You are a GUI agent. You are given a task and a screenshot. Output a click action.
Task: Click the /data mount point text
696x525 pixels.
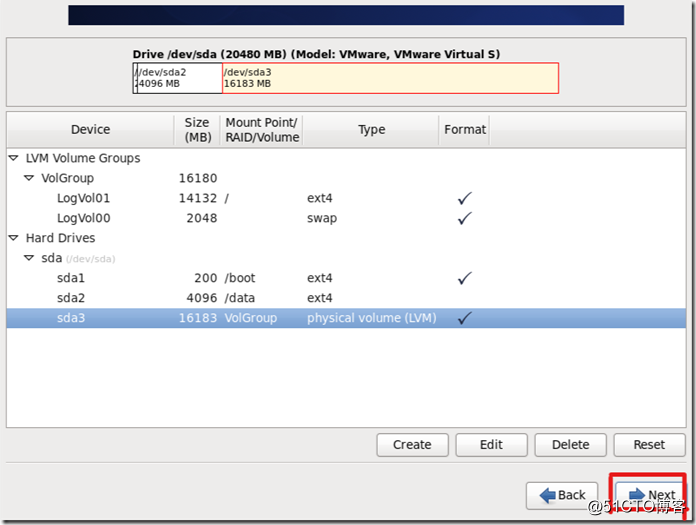tap(240, 298)
